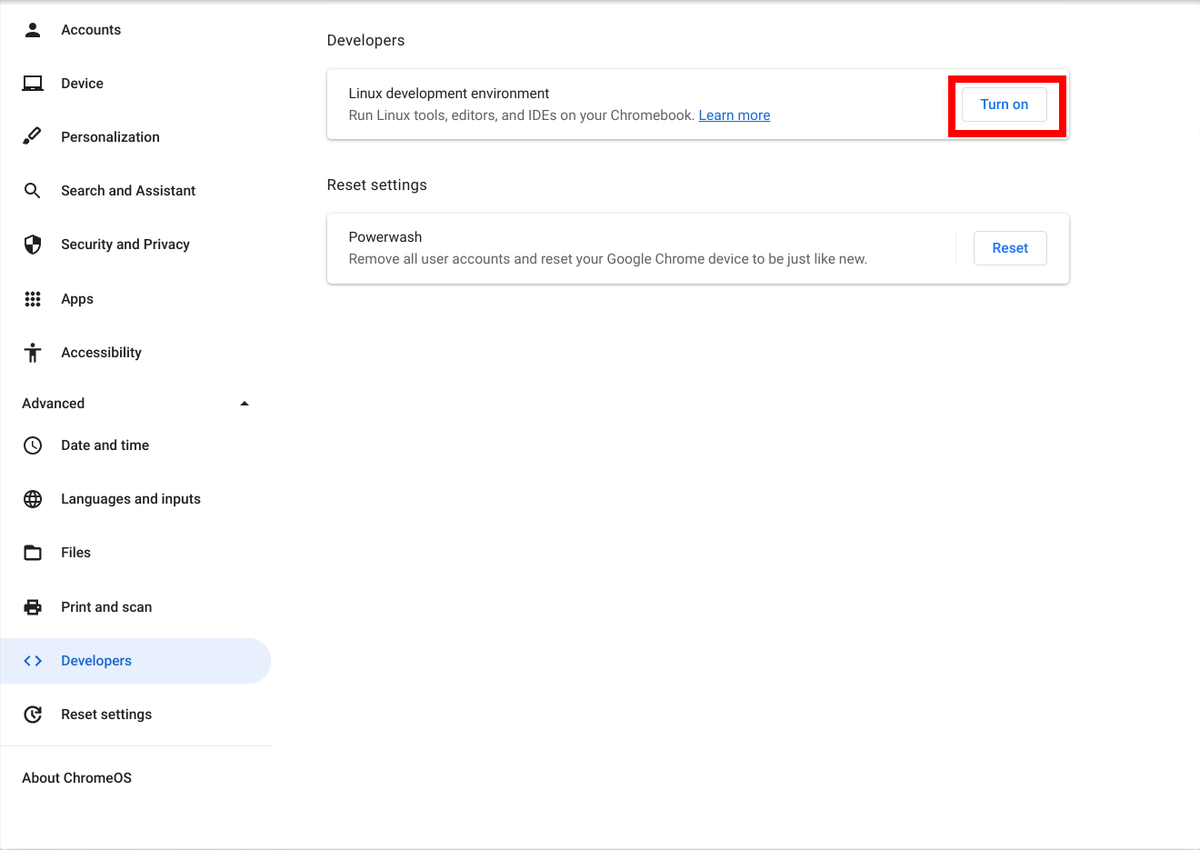
Task: Open About ChromeOS
Action: (76, 777)
